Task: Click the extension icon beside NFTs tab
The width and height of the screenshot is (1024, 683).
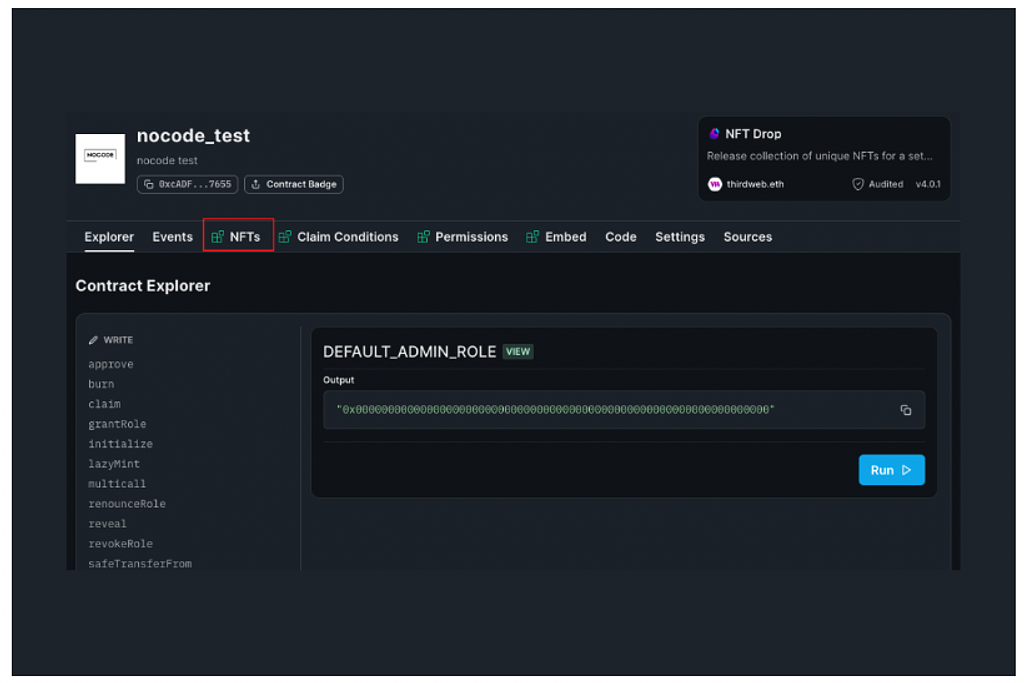Action: (218, 237)
